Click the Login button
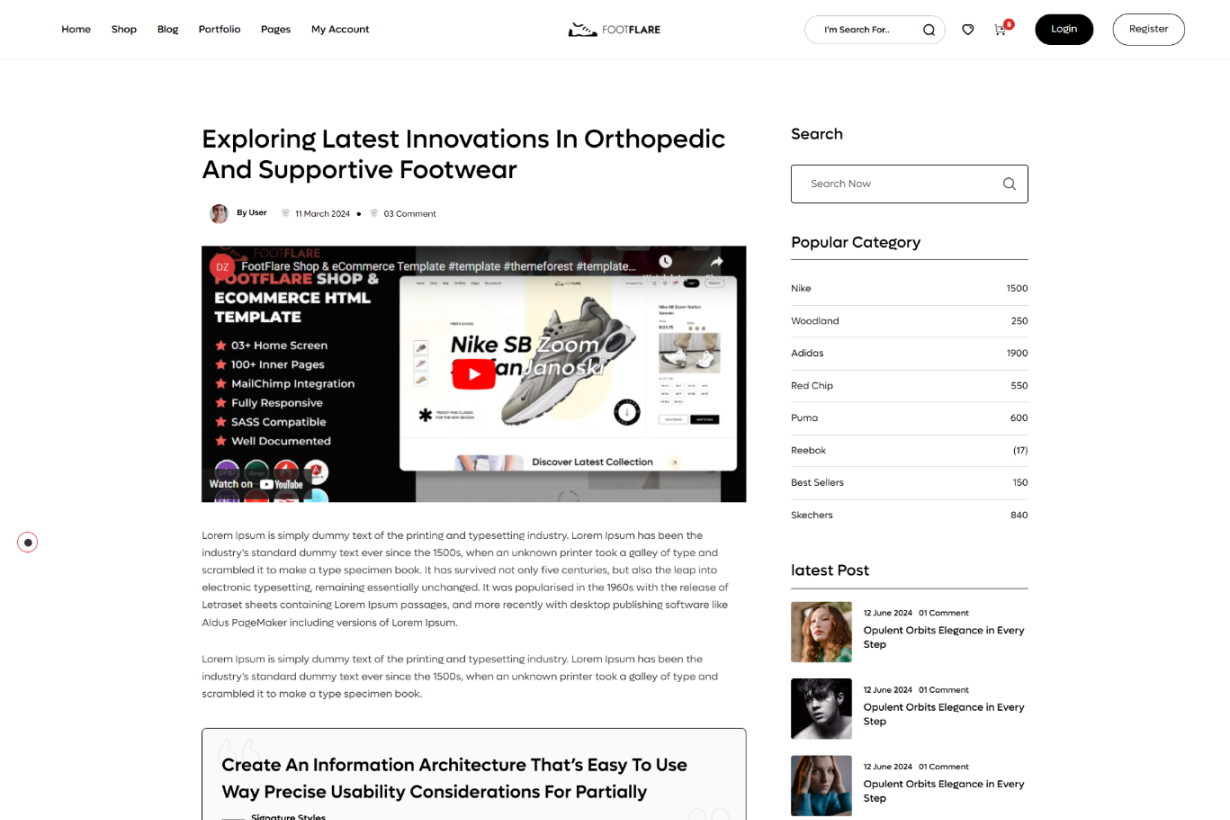This screenshot has width=1230, height=820. pyautogui.click(x=1064, y=29)
